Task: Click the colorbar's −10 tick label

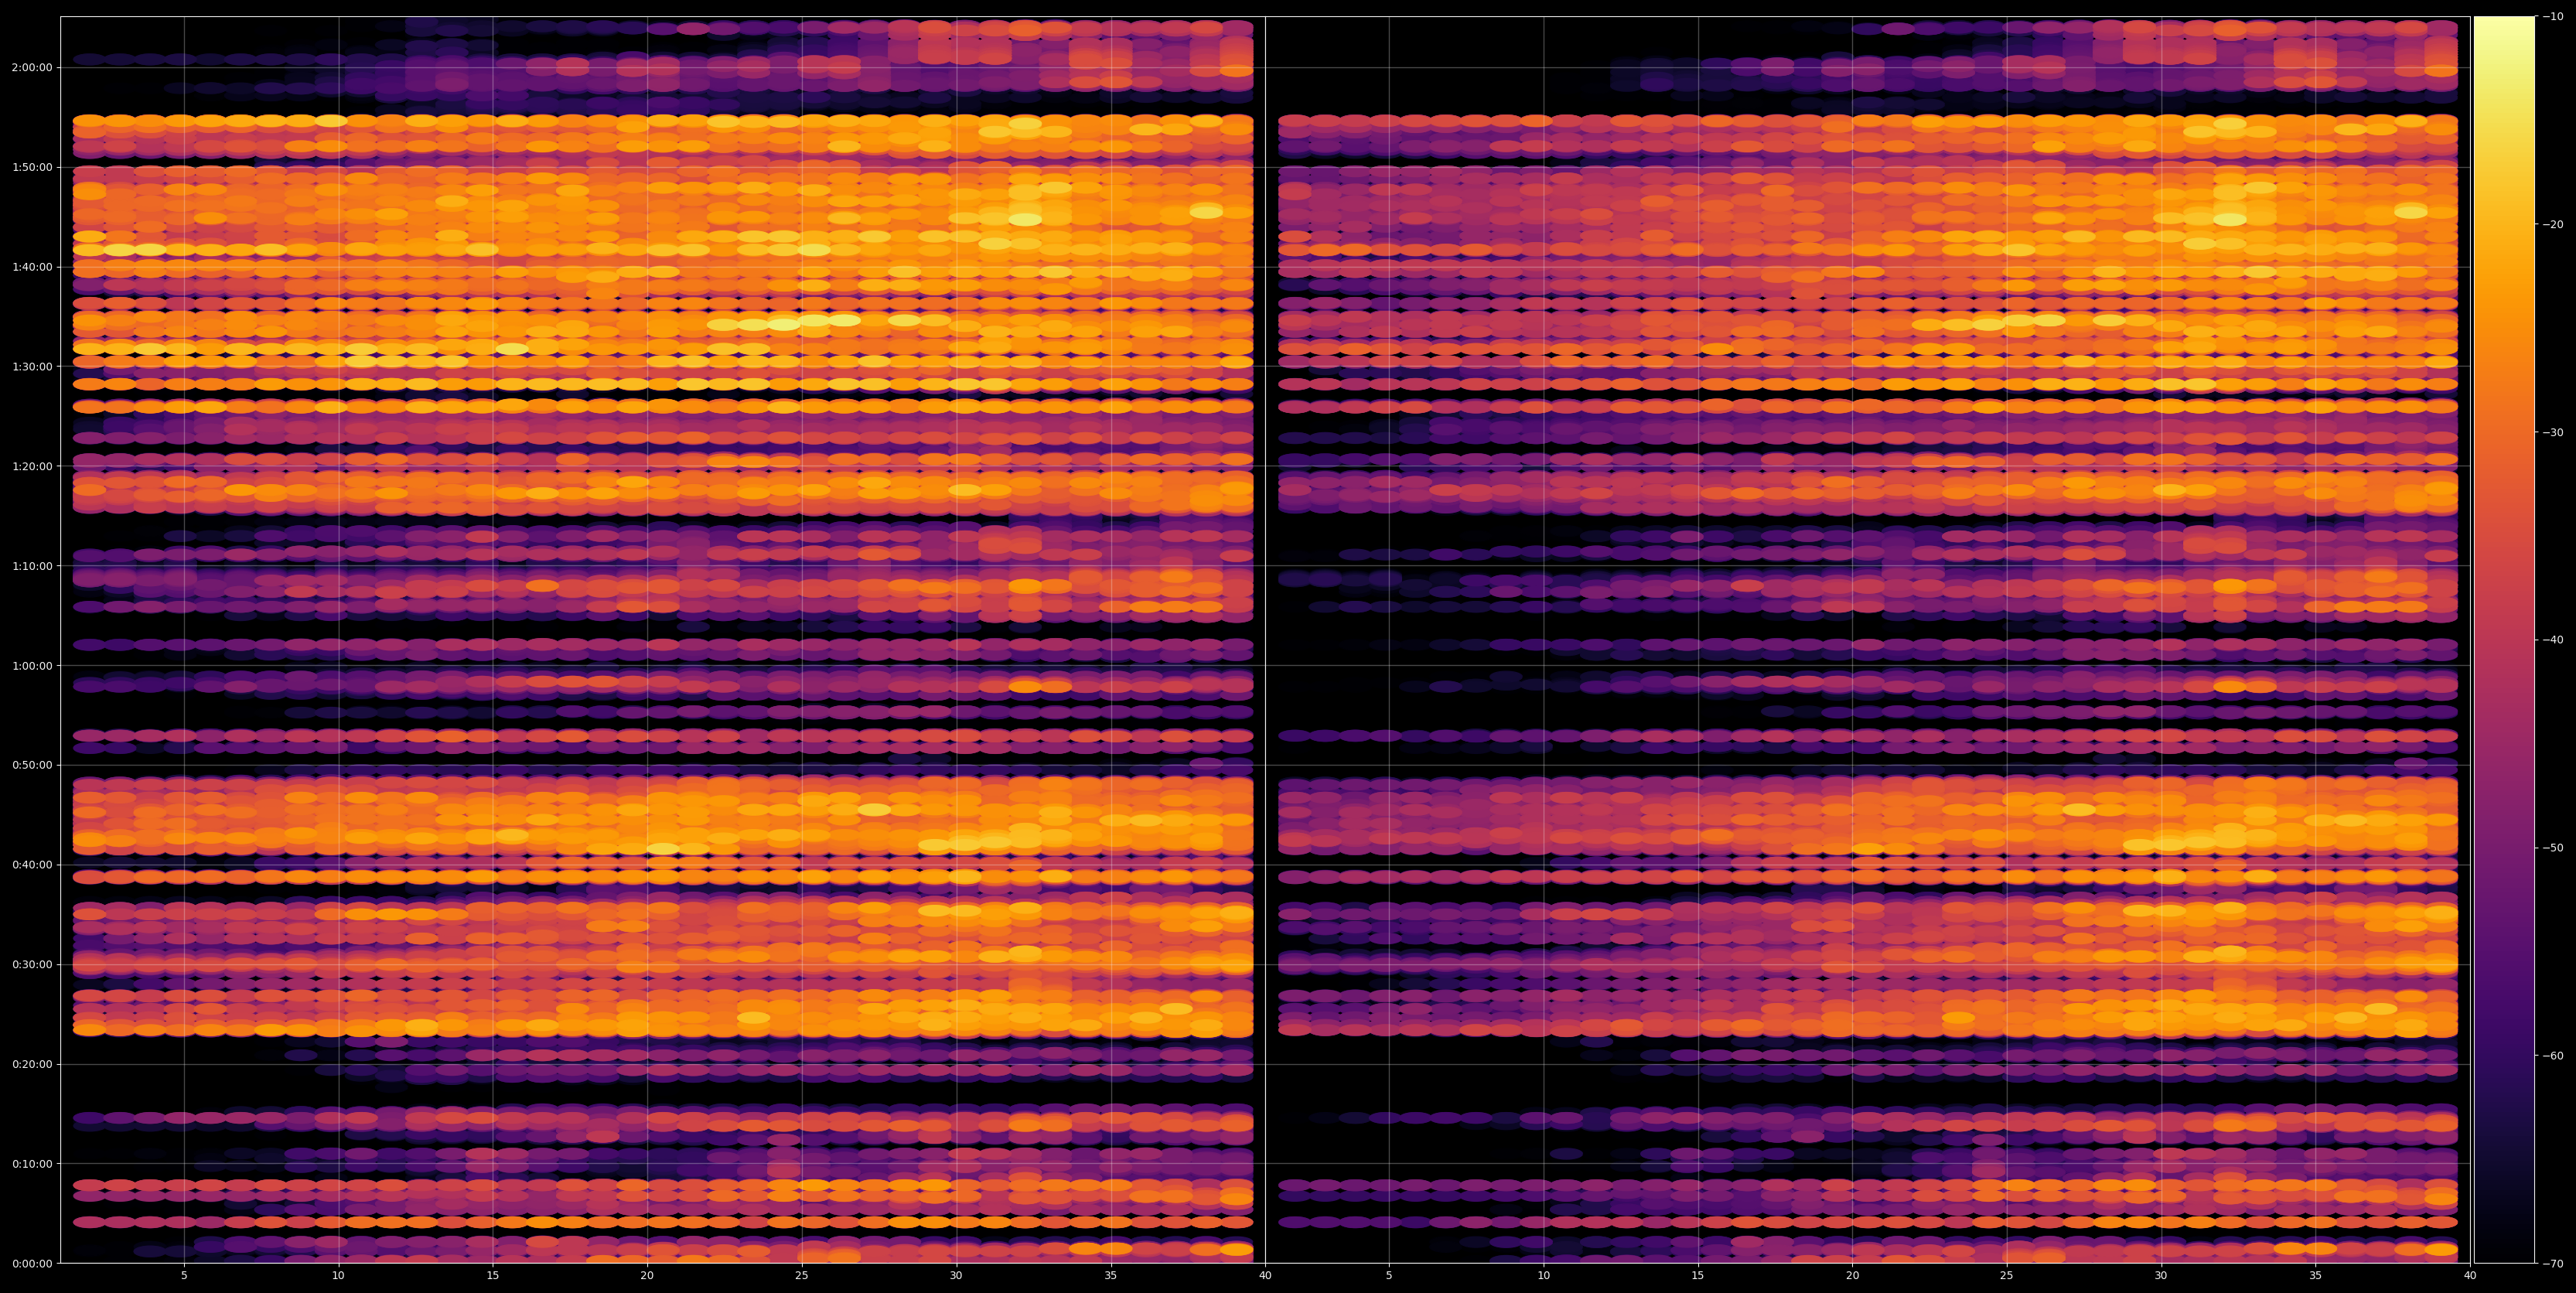Action: click(x=2553, y=17)
